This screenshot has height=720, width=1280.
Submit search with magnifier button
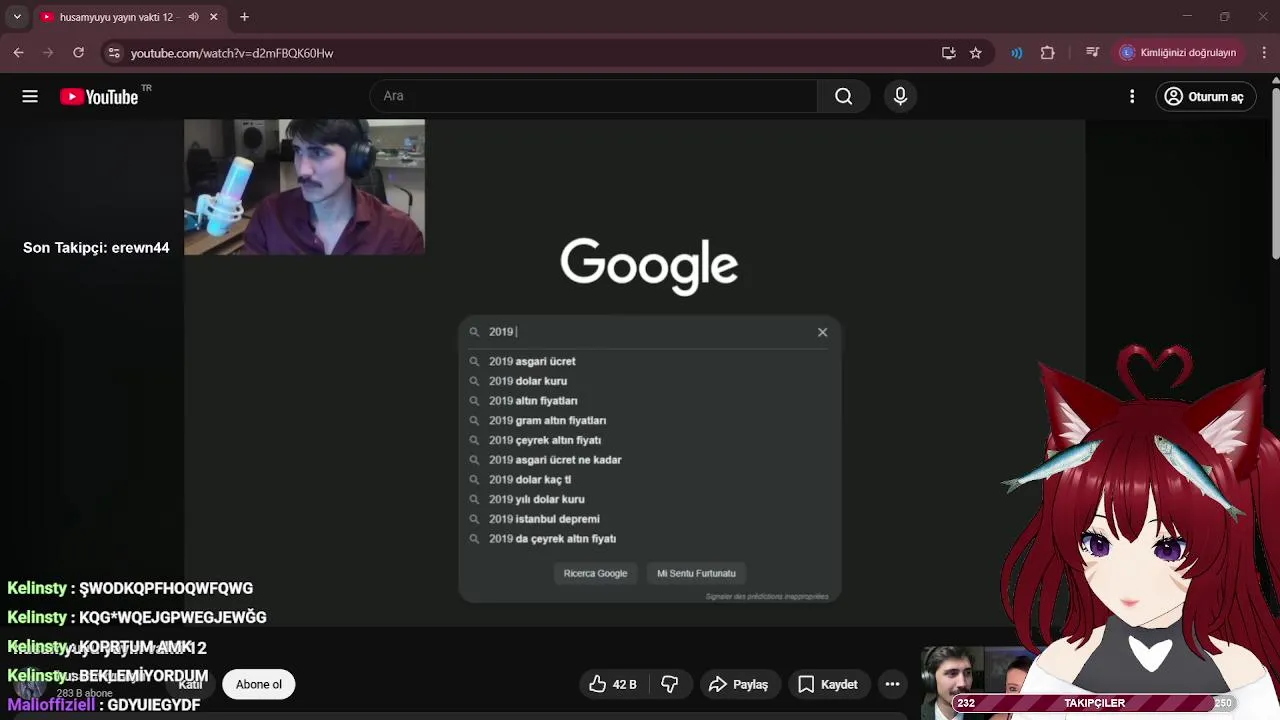844,96
